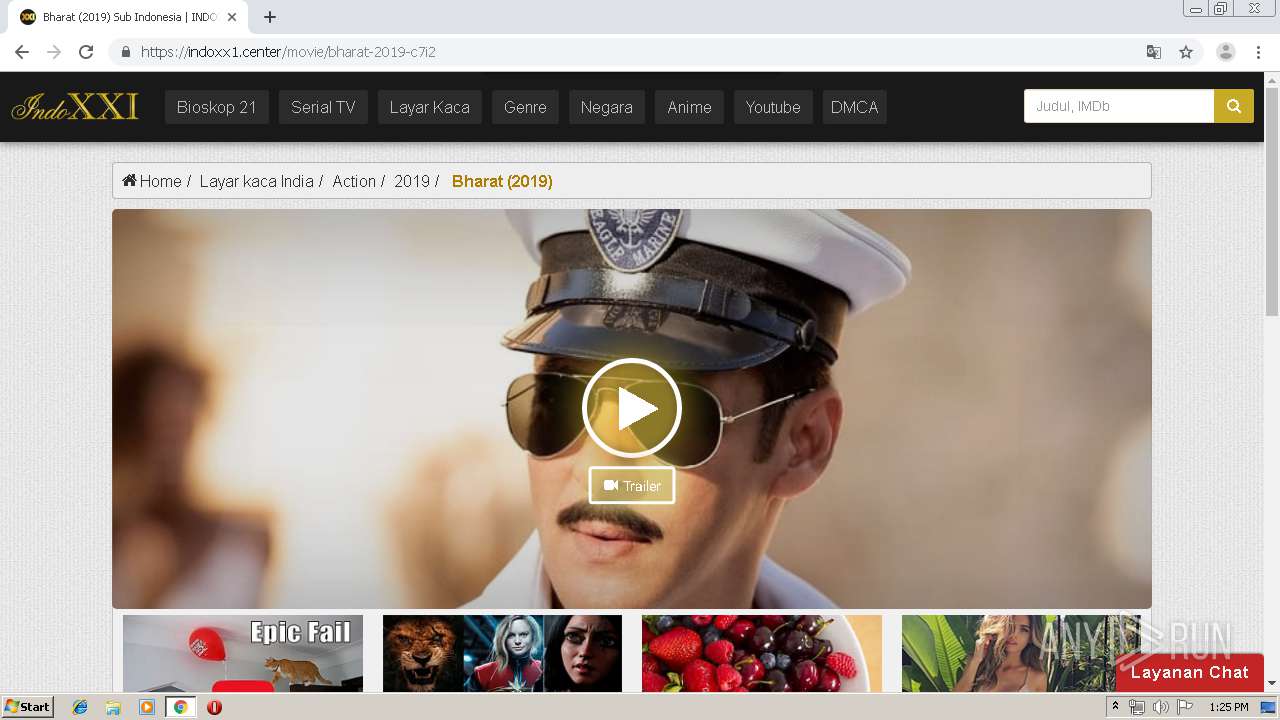Open file explorer from taskbar
Screen dimensions: 1280x720
pyautogui.click(x=113, y=707)
